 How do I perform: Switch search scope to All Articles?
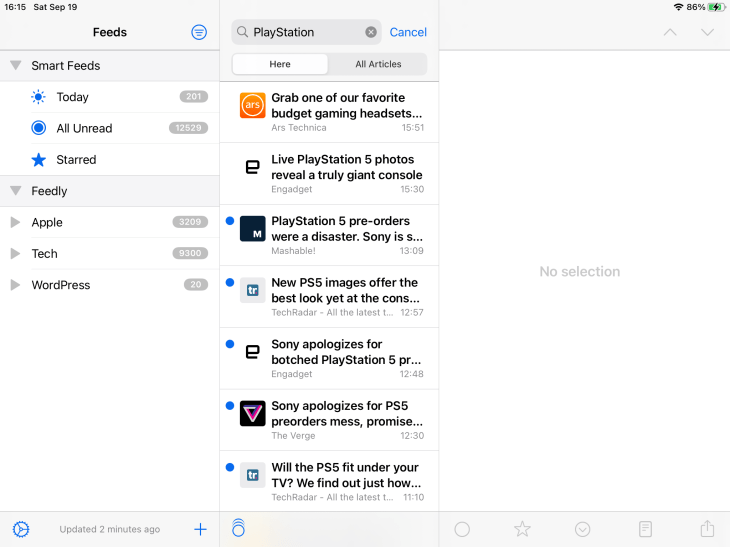(x=378, y=64)
